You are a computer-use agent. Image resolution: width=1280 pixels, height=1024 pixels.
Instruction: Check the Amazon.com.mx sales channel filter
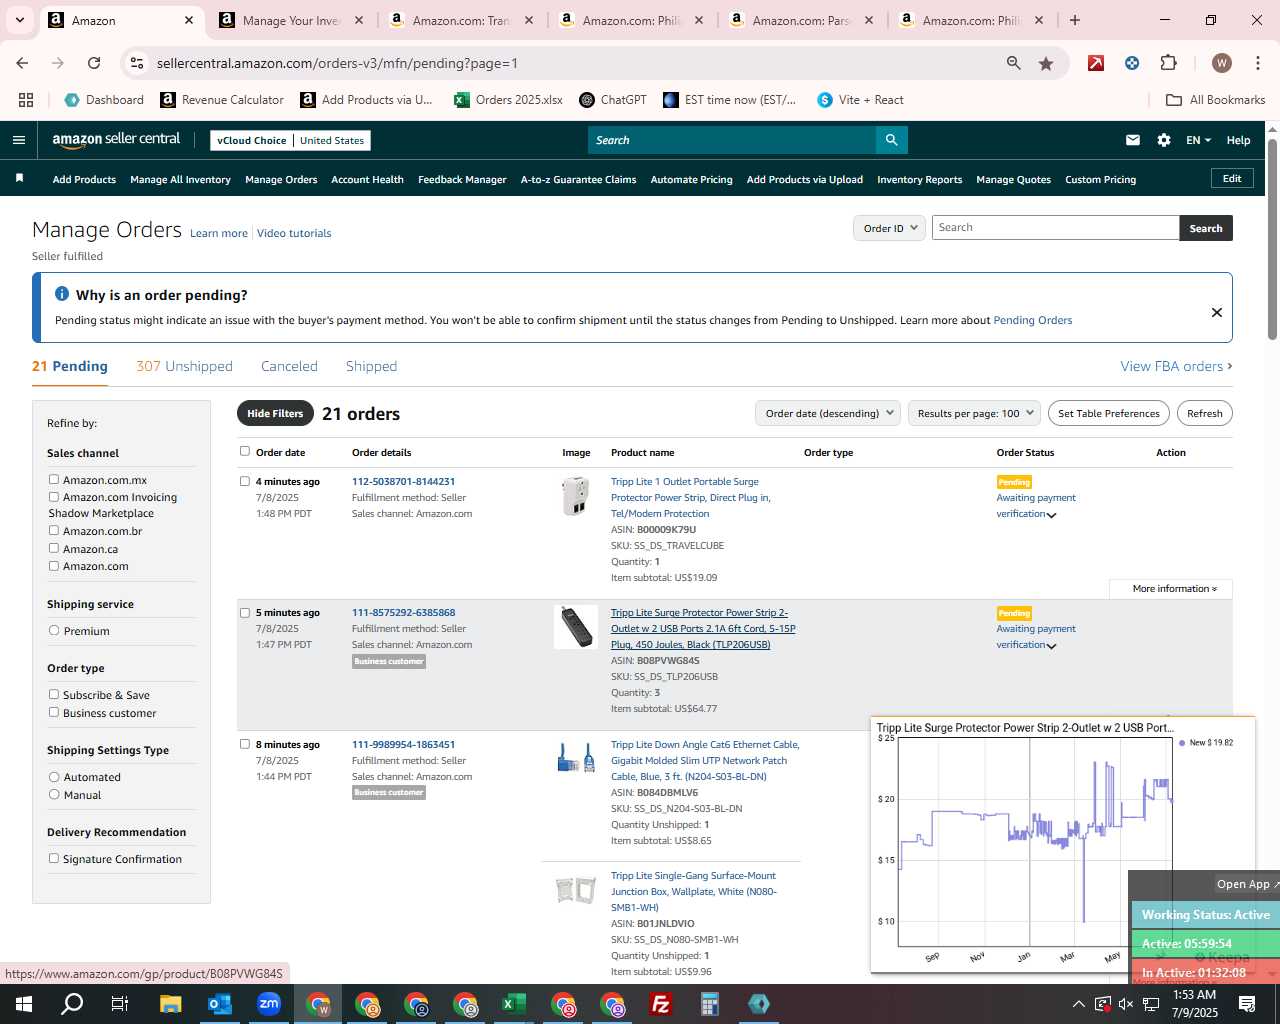[x=54, y=480]
